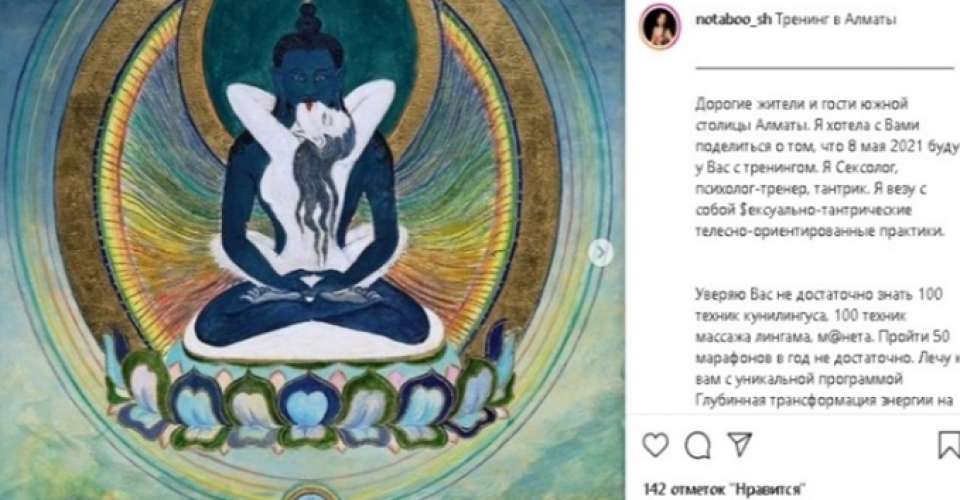Visit the notaboo_sh username link
Screen dimensions: 960x500
[x=733, y=20]
